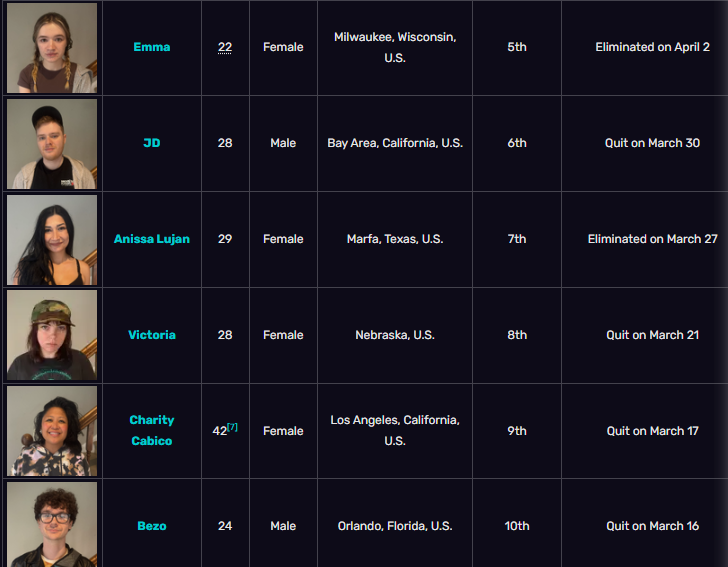The image size is (728, 567).
Task: Select the 5th placement cell
Action: [517, 47]
